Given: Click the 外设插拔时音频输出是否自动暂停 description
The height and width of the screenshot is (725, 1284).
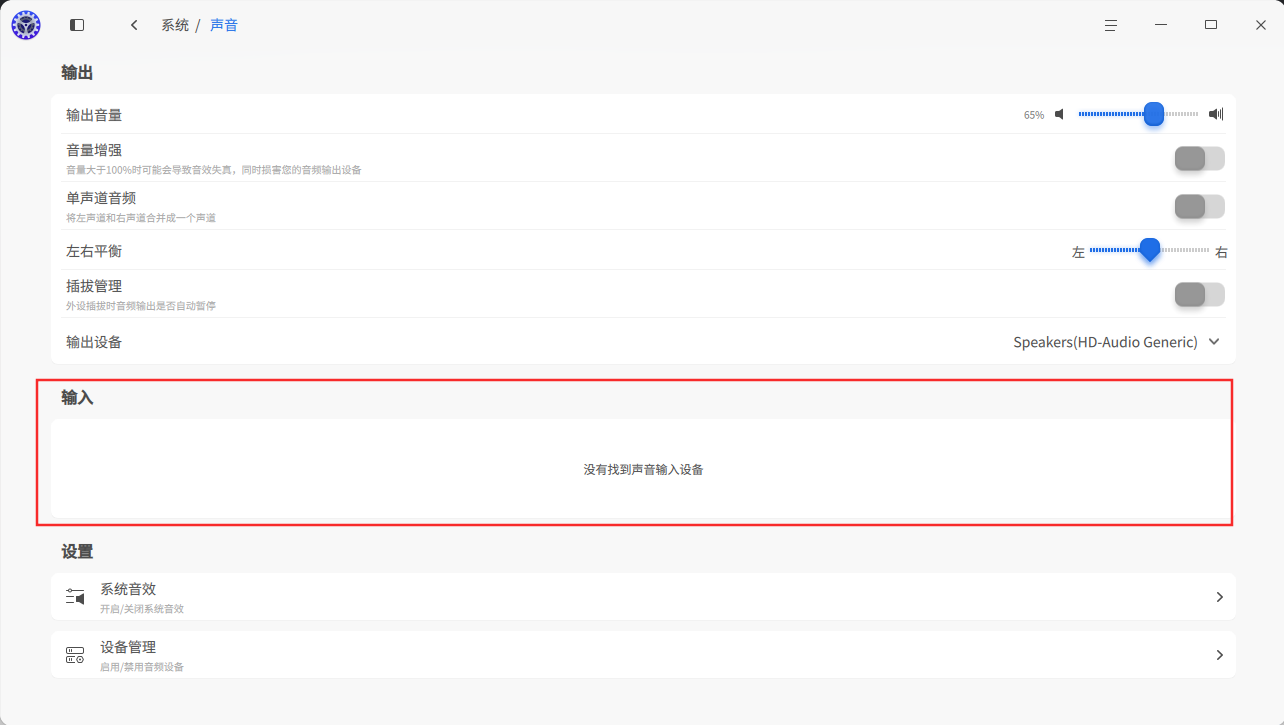Looking at the screenshot, I should 141,306.
